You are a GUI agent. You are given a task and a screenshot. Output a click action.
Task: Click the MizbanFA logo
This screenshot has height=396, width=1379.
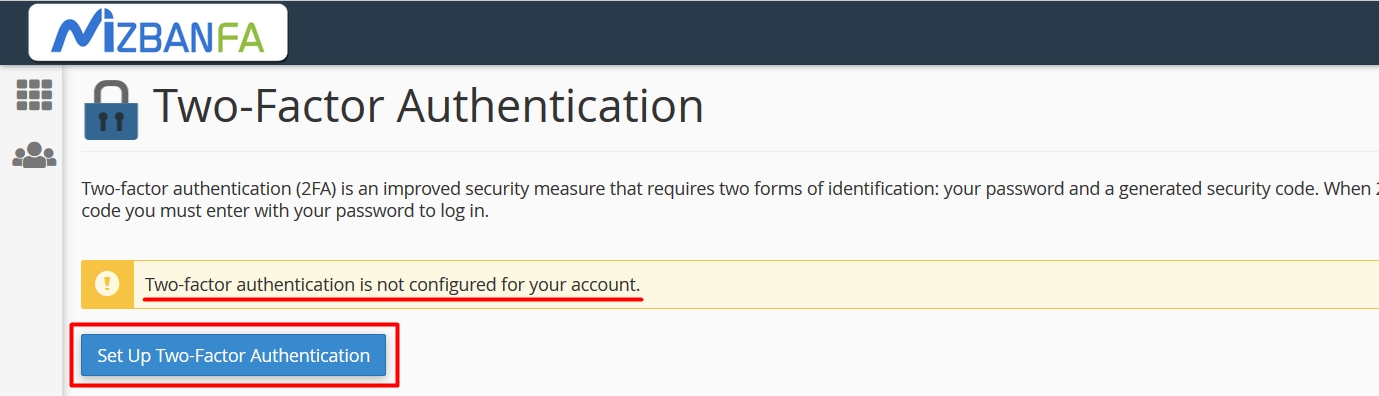158,34
